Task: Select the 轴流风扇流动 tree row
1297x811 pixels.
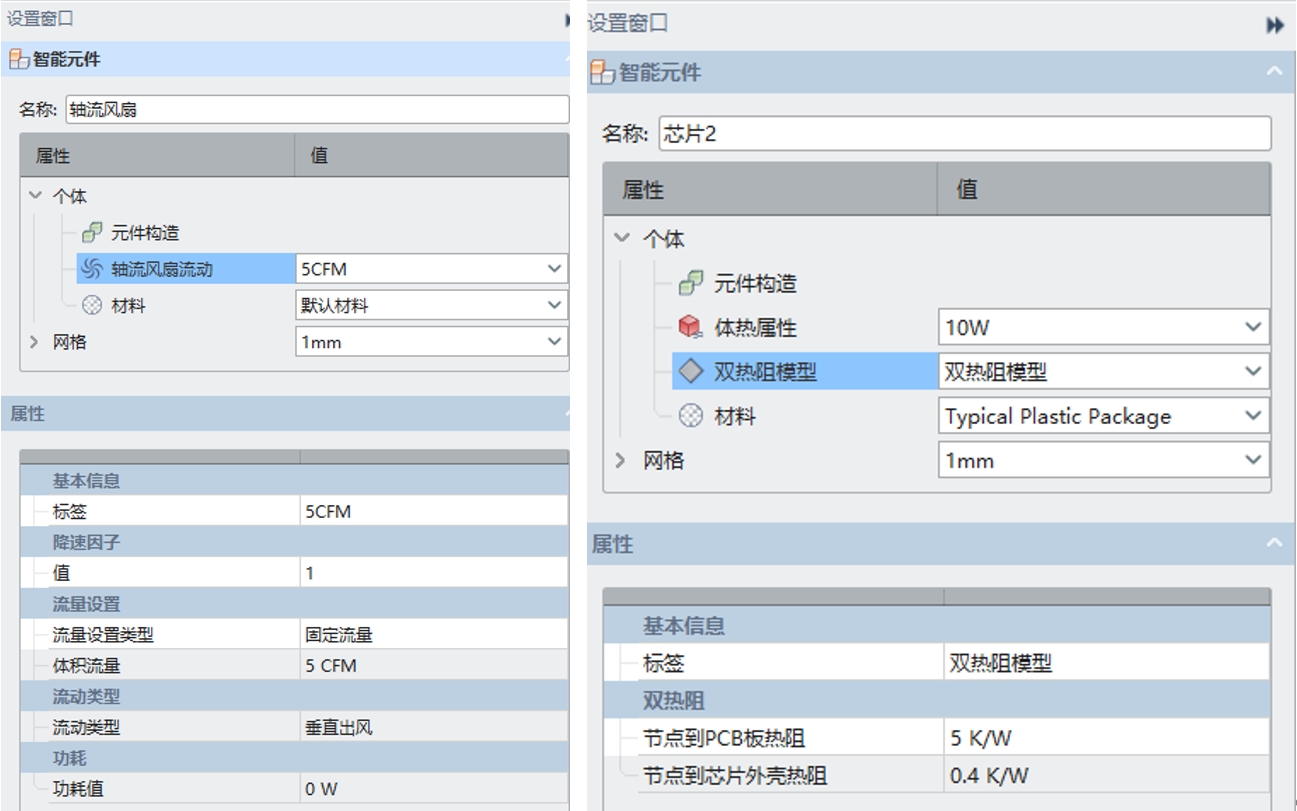Action: [186, 269]
